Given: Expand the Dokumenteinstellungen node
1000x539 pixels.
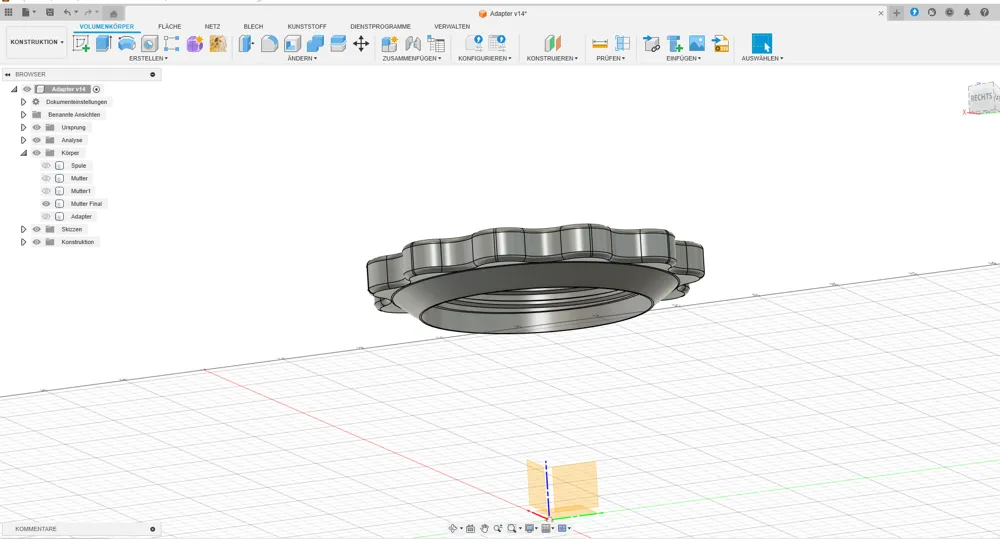Looking at the screenshot, I should click(x=24, y=101).
